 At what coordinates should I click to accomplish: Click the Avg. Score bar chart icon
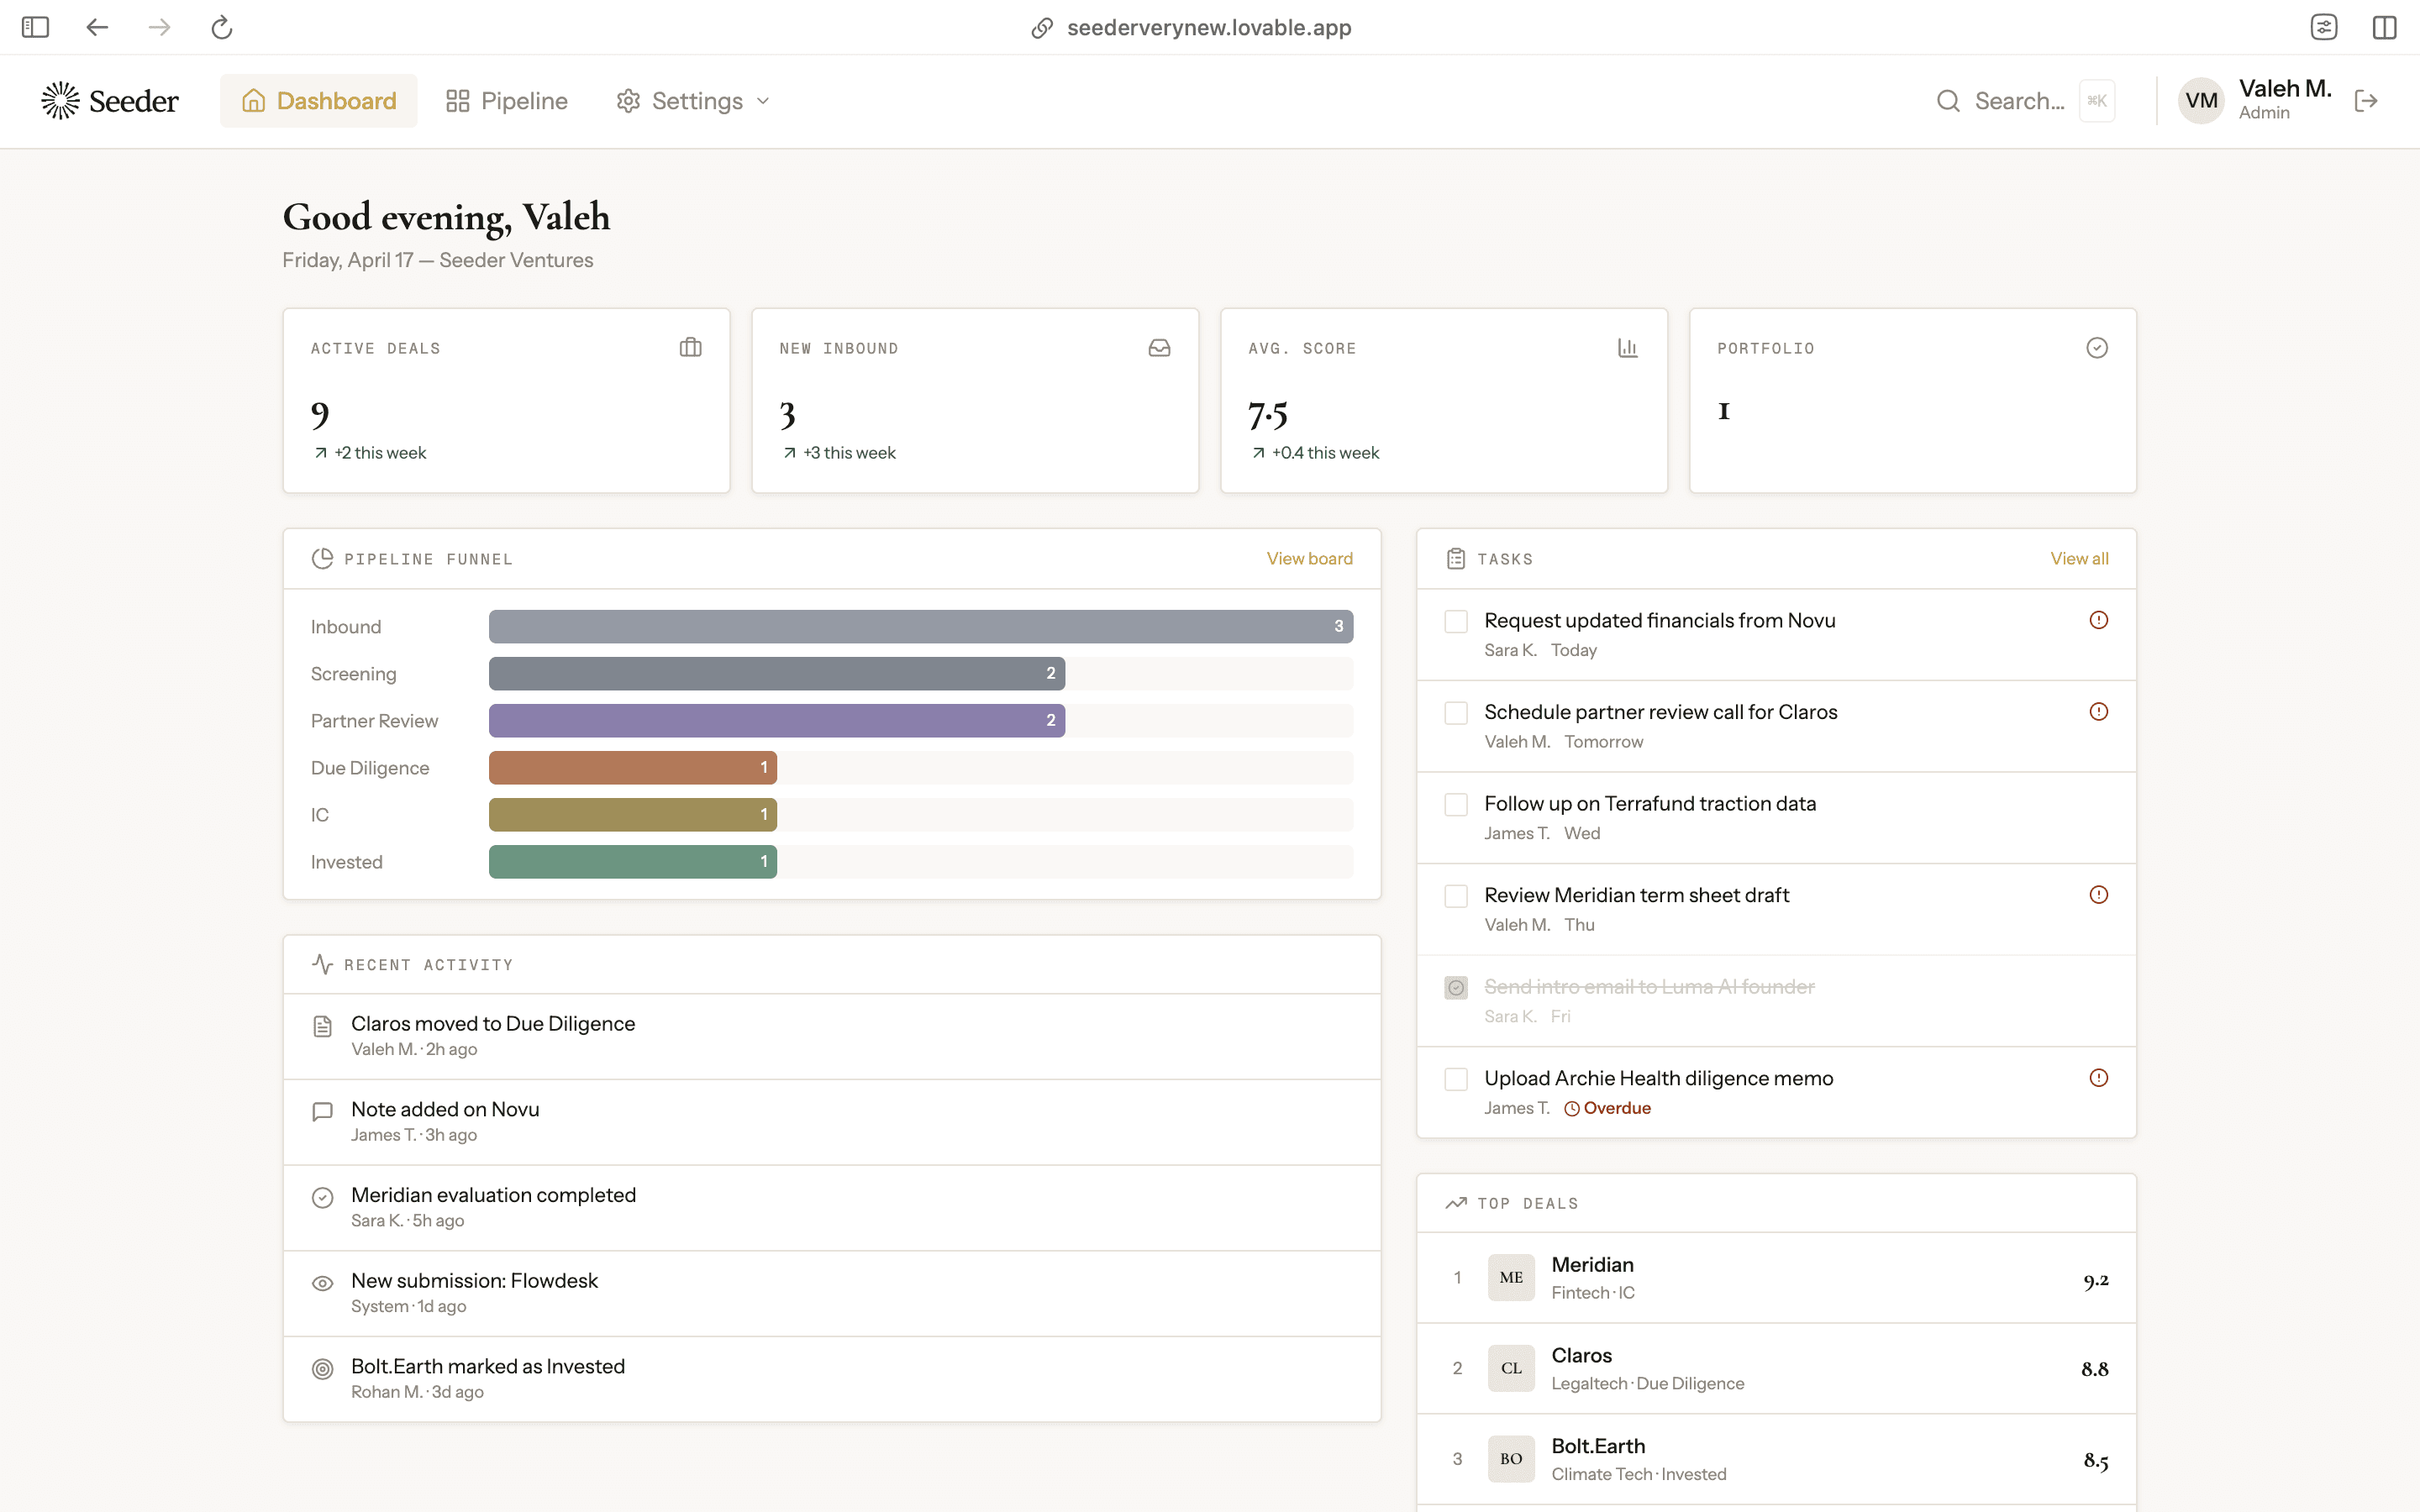click(x=1627, y=348)
